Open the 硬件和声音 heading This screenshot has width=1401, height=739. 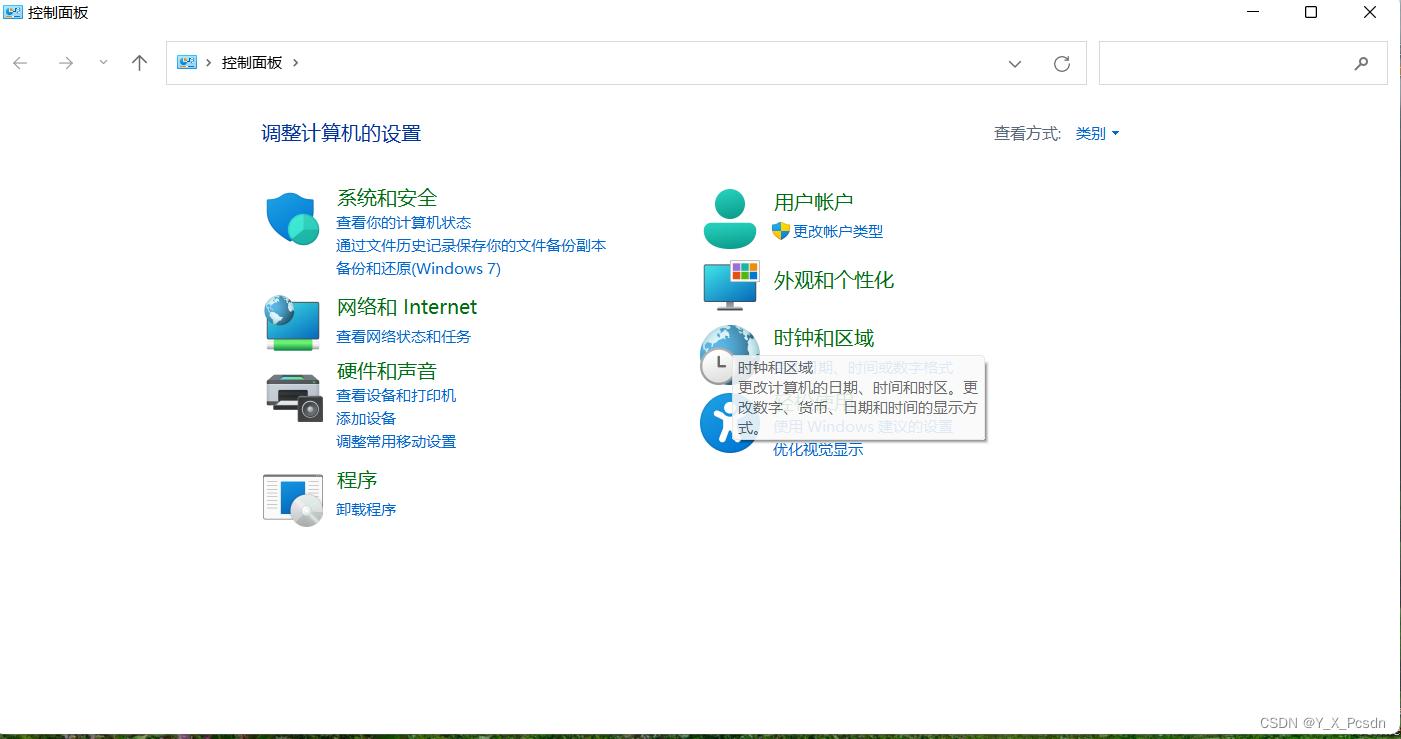pos(387,371)
